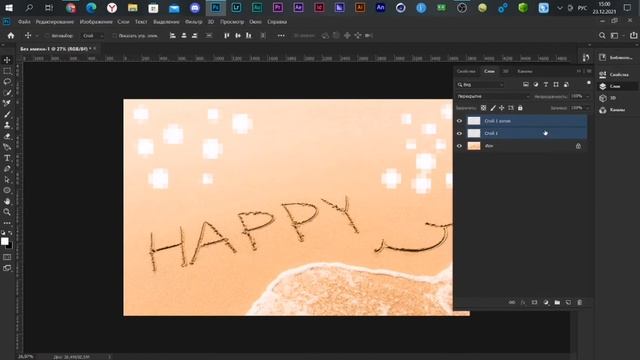Toggle lock image pixels brush icon

coord(493,108)
